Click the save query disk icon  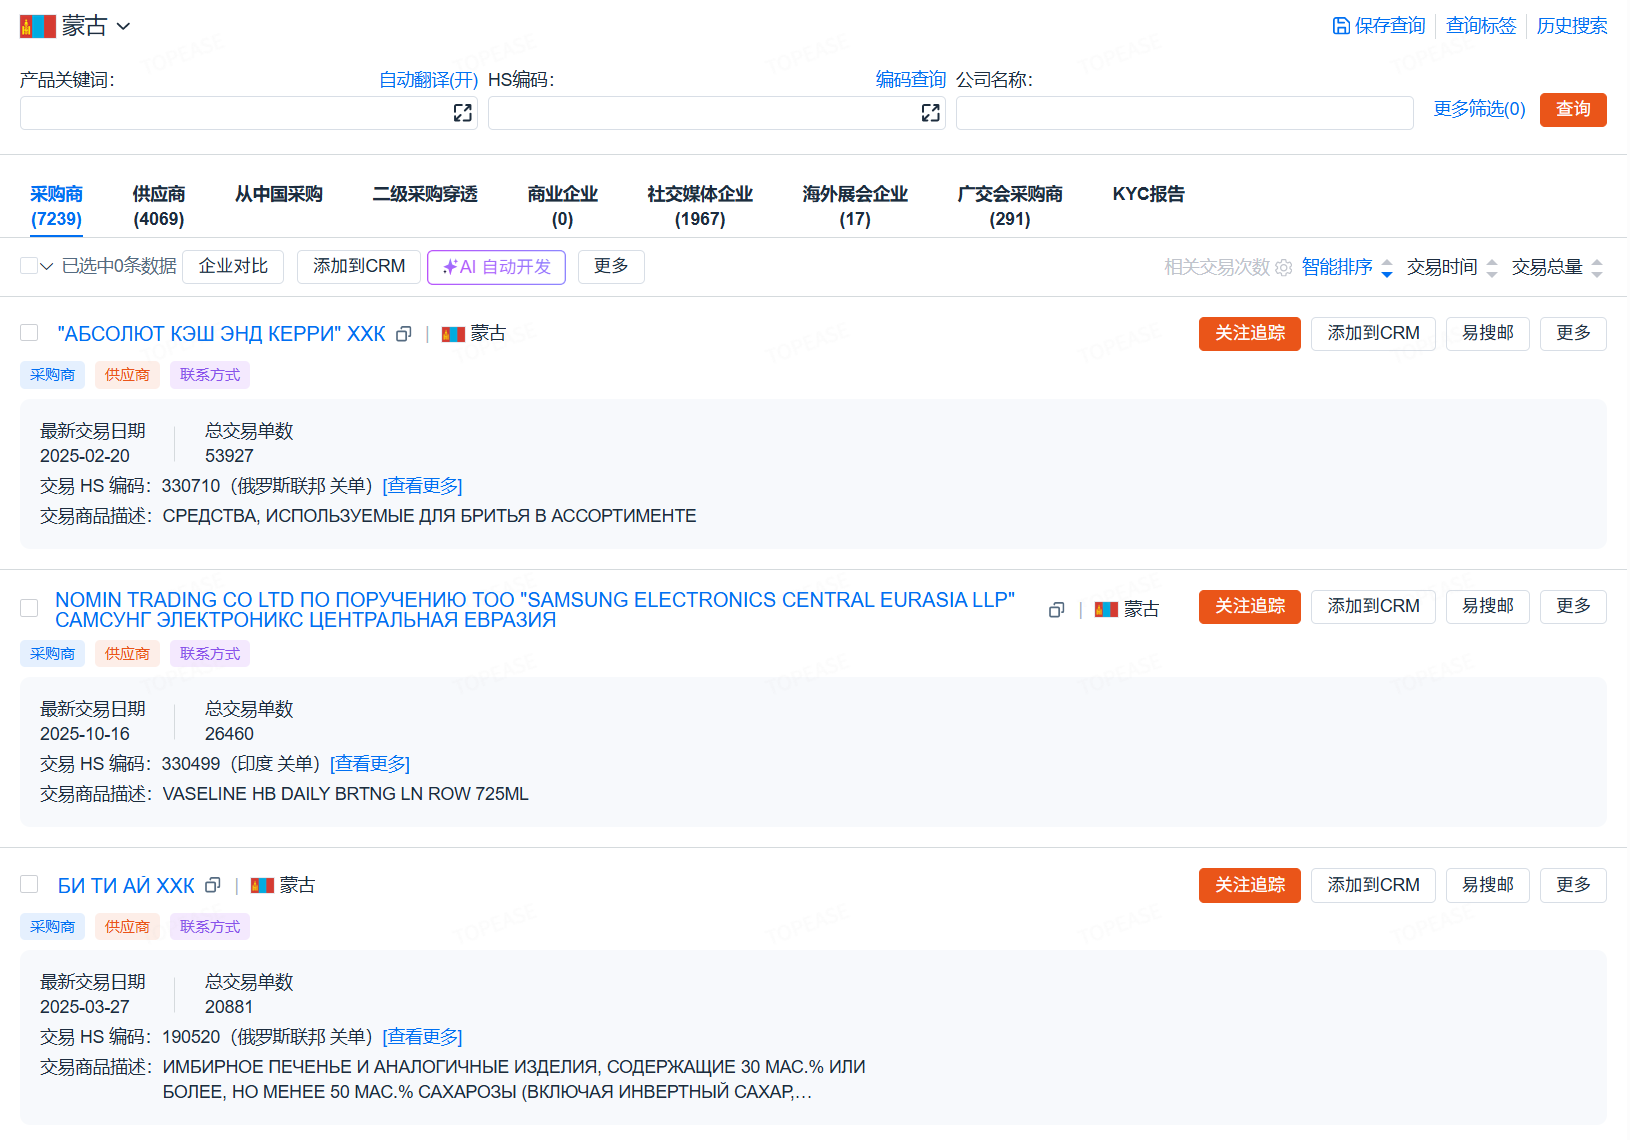1341,26
